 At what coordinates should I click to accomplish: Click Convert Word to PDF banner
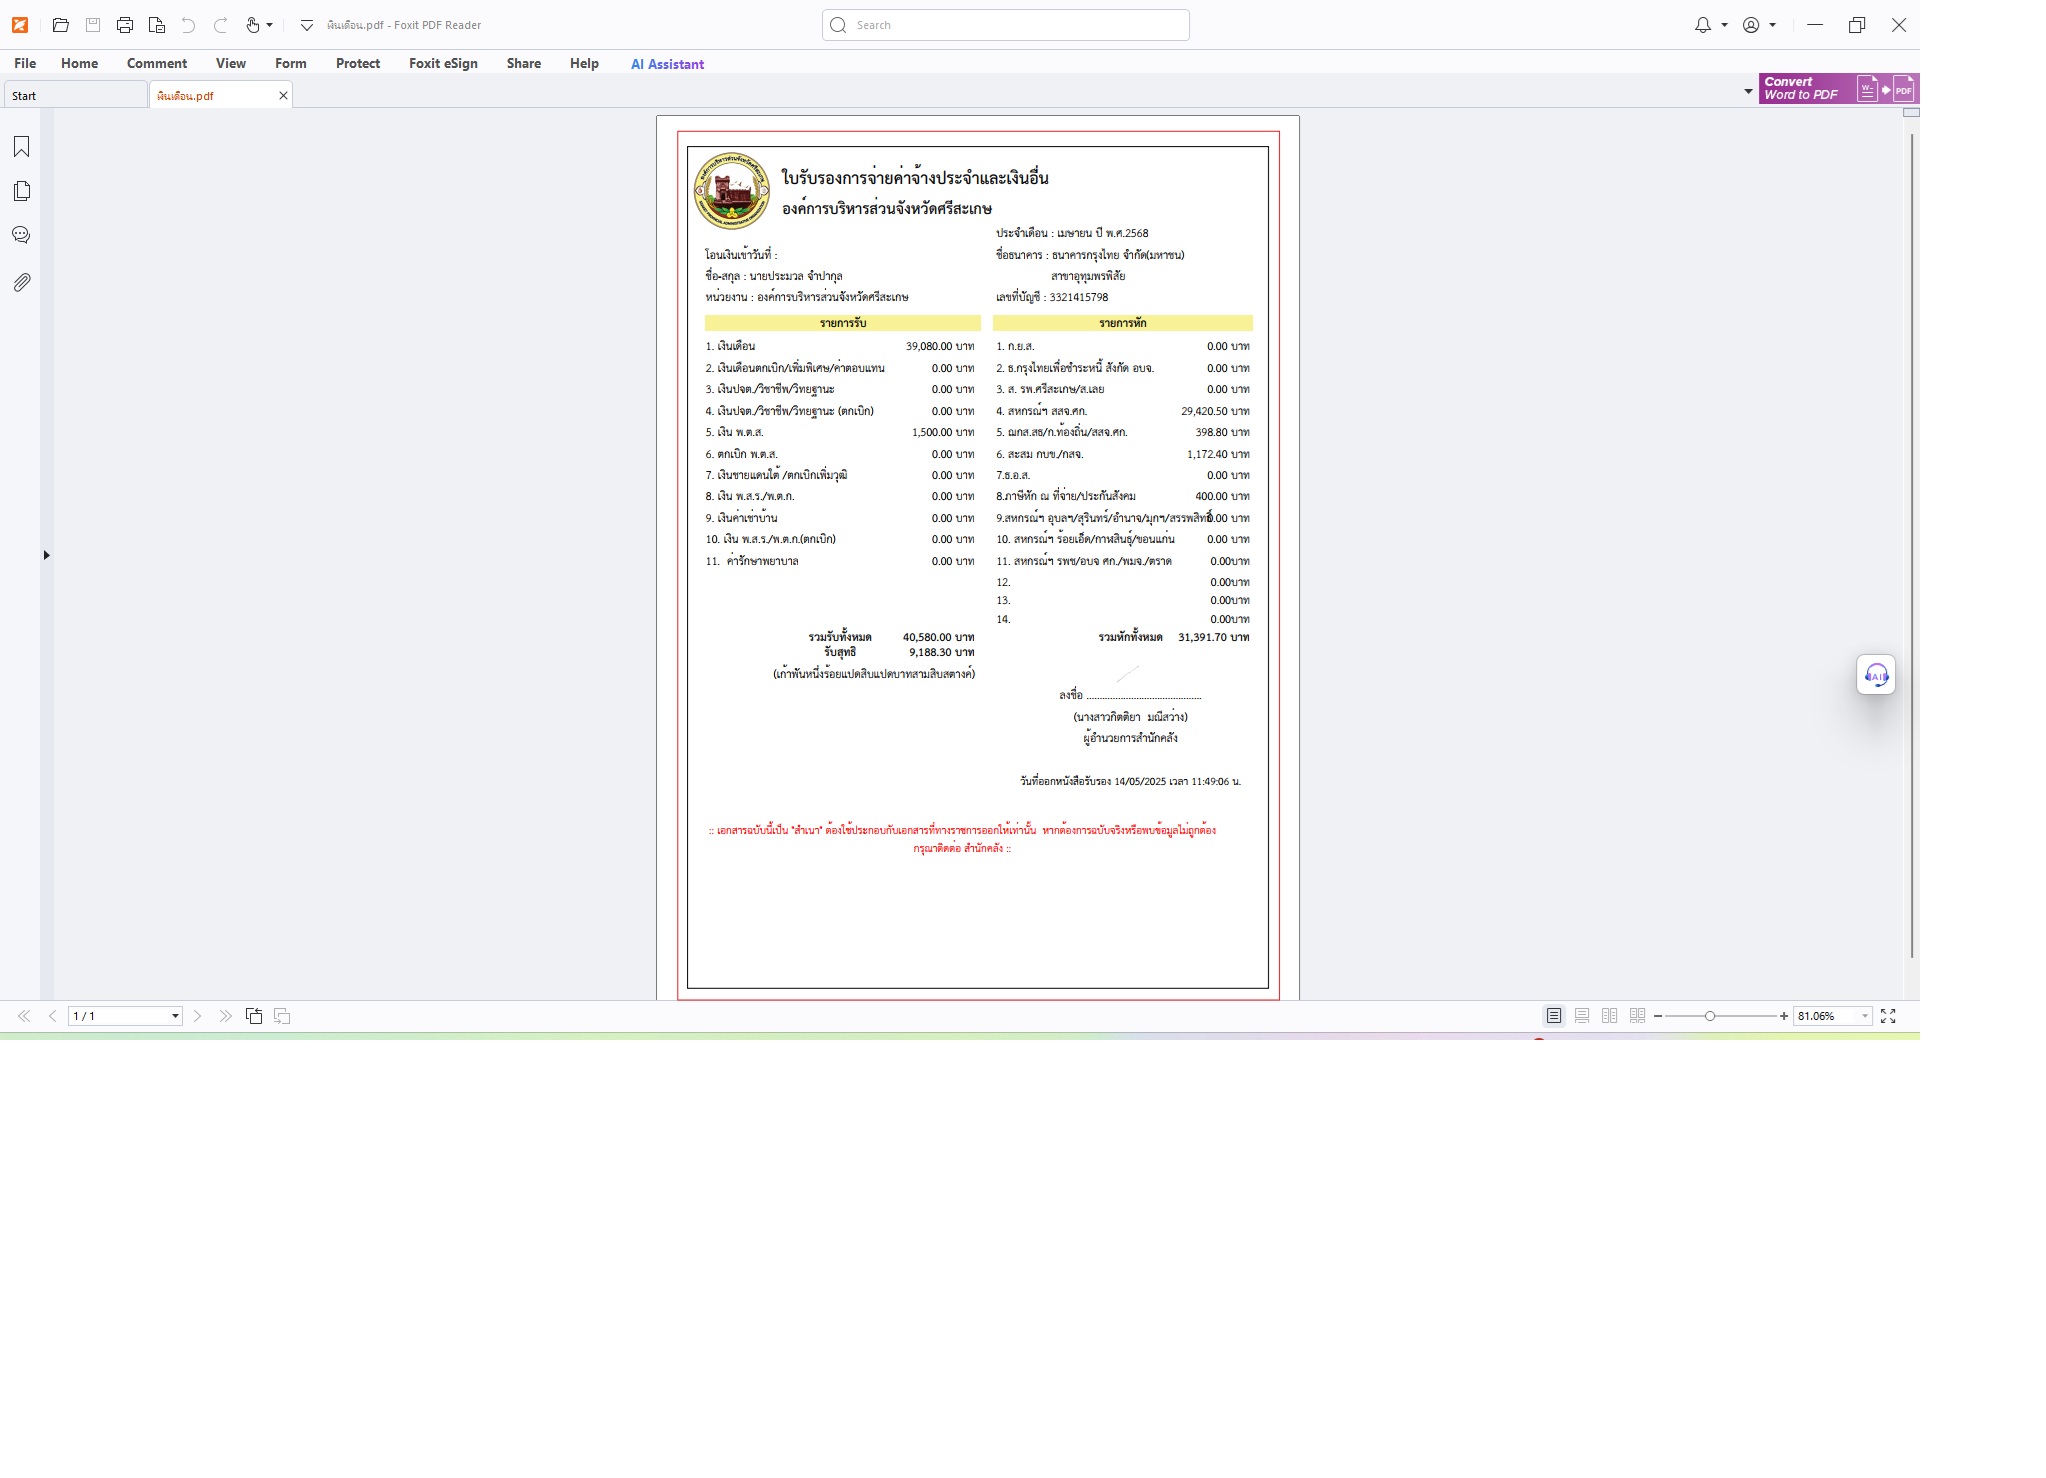click(1838, 88)
